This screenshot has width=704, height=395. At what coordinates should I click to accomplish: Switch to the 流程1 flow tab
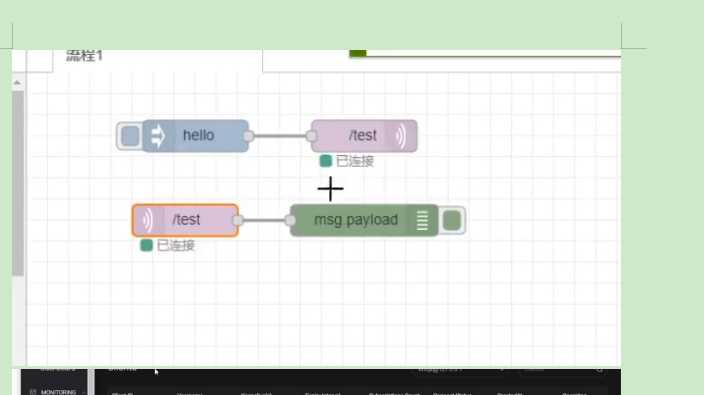84,56
